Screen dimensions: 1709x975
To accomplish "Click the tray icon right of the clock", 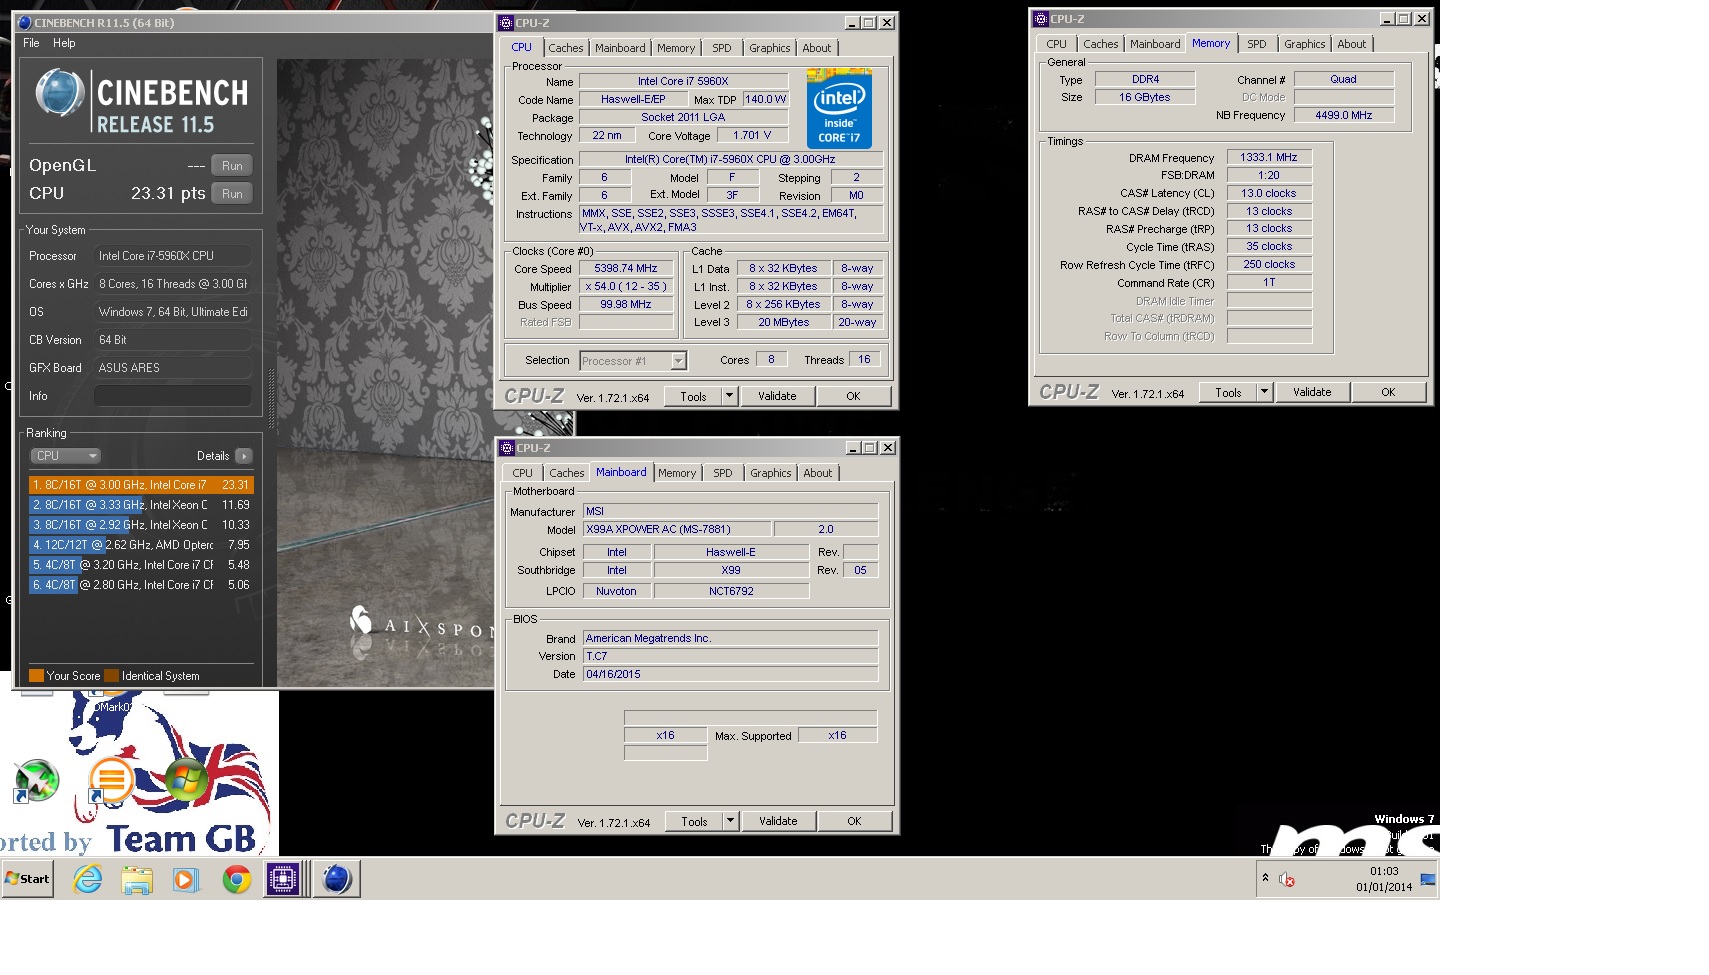I will pyautogui.click(x=1427, y=880).
